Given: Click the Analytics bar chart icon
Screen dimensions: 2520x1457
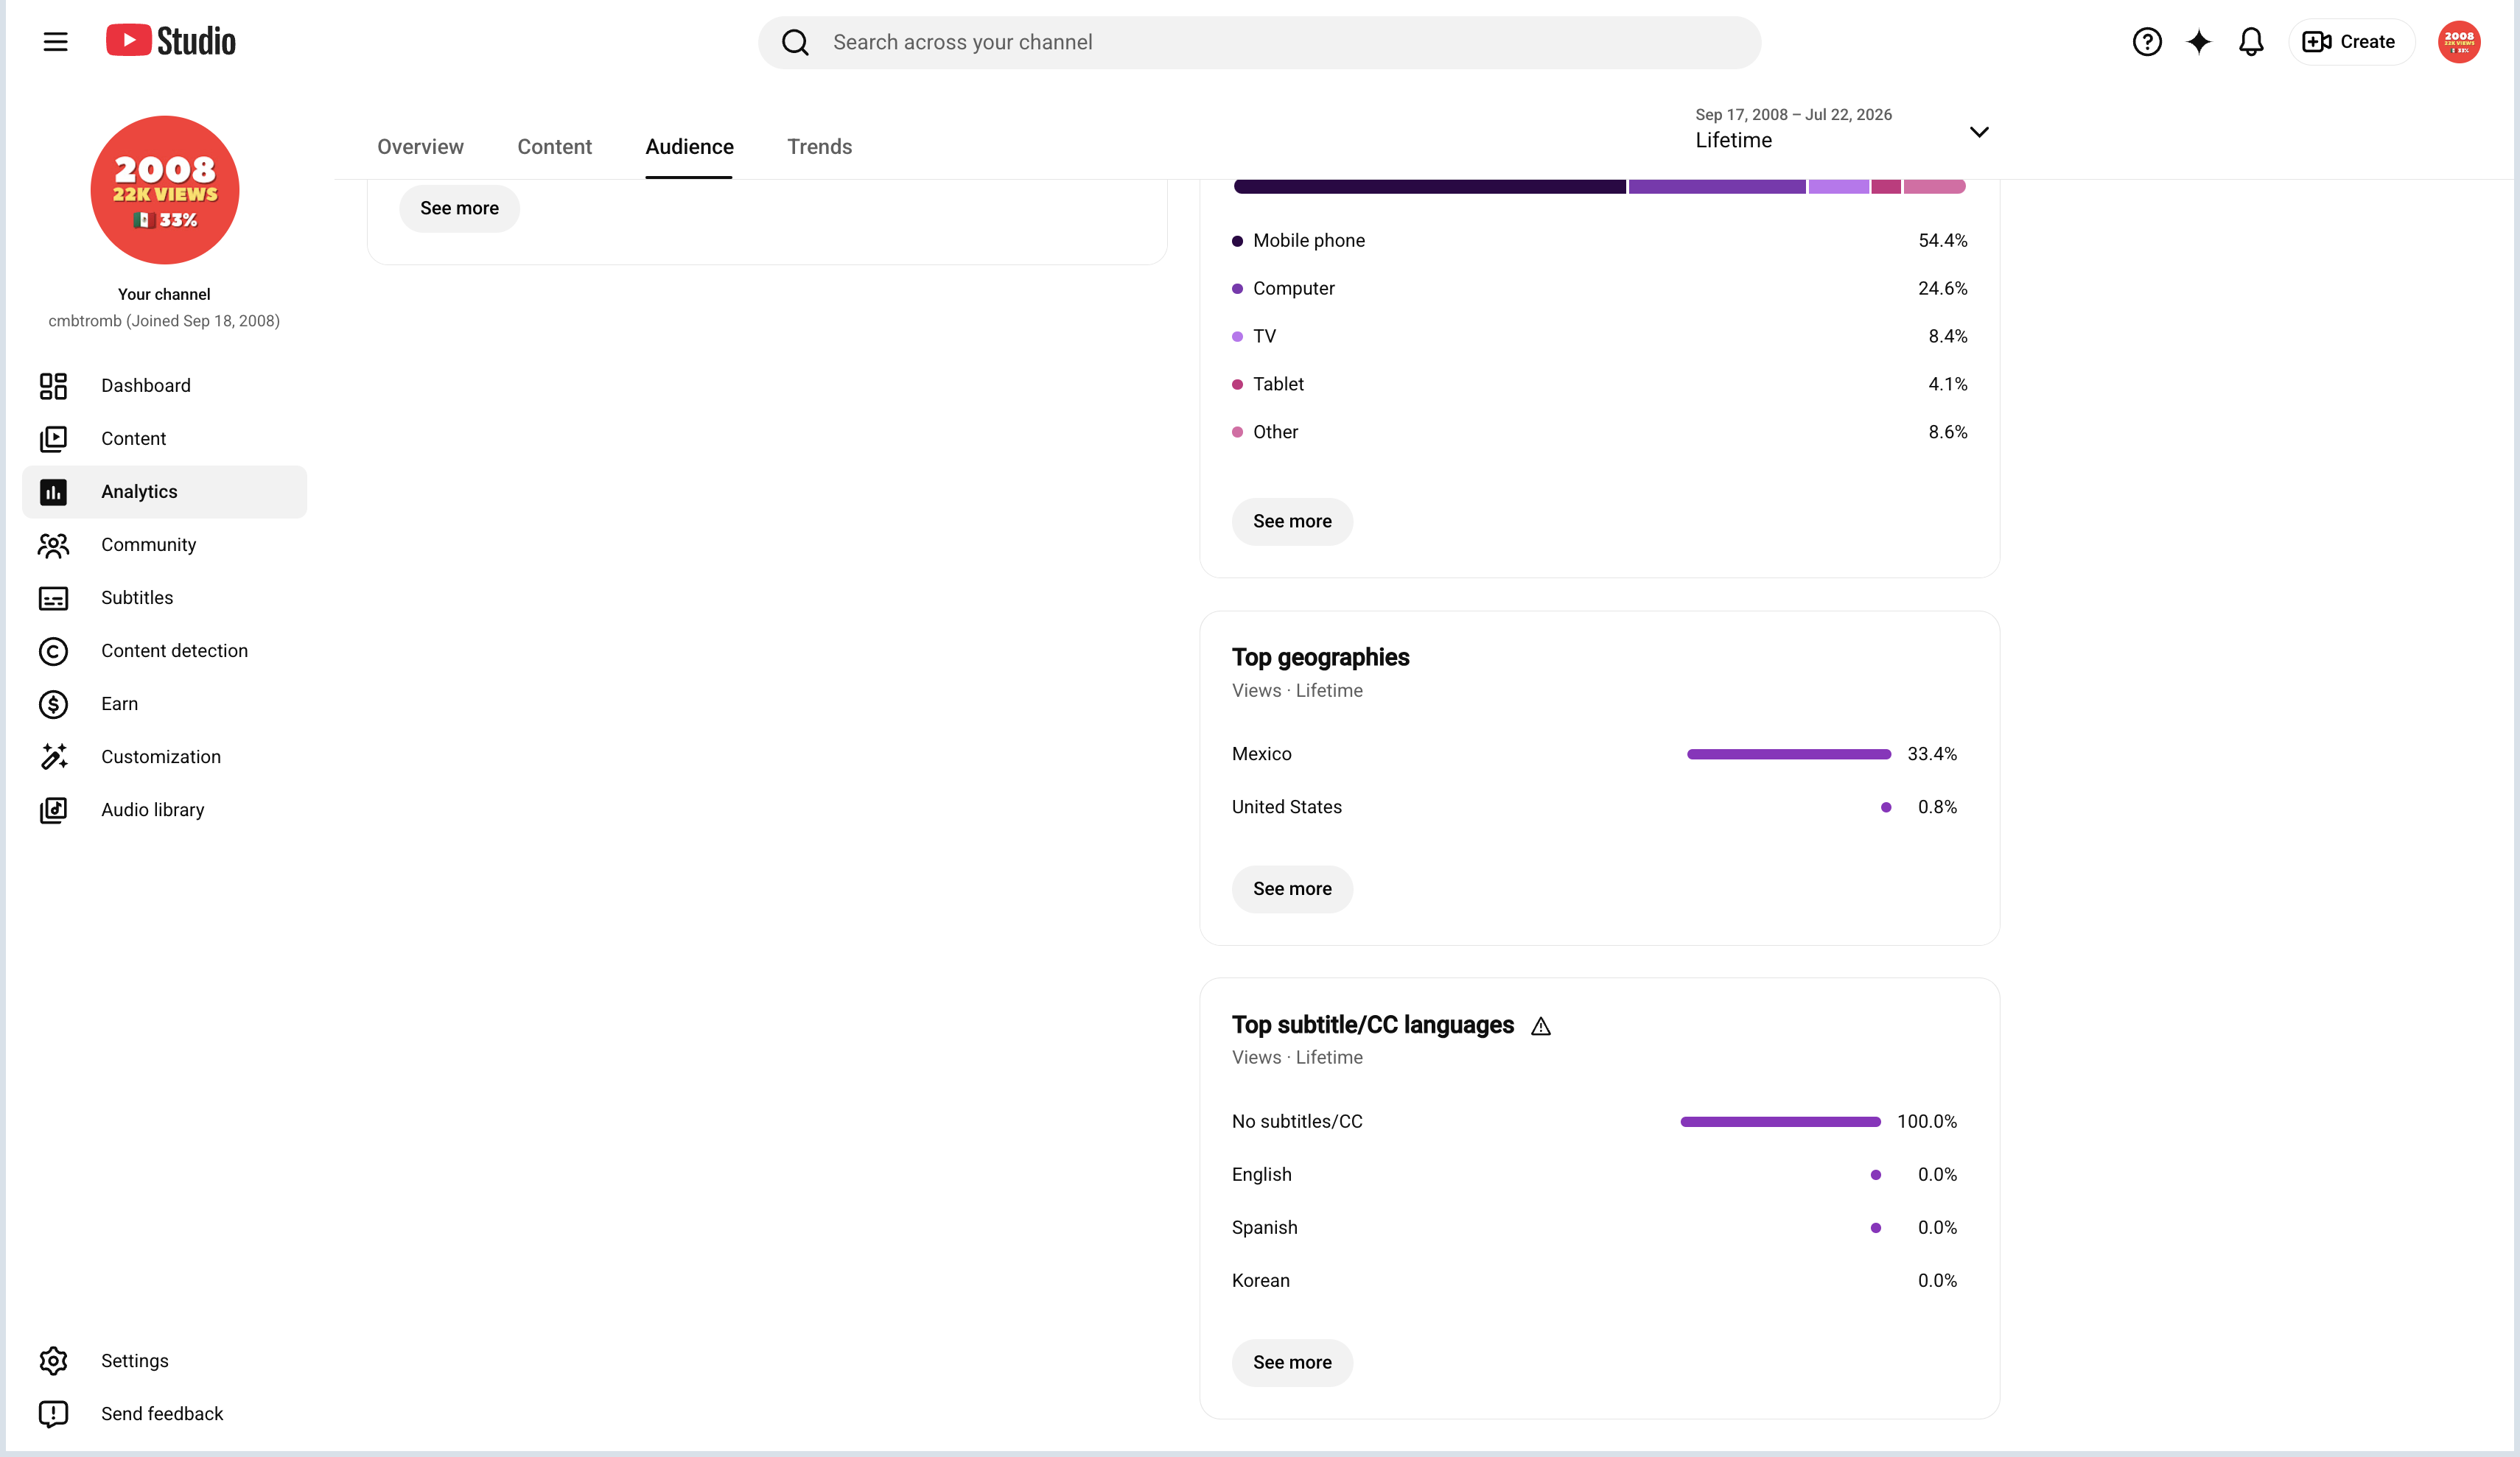Looking at the screenshot, I should point(53,492).
